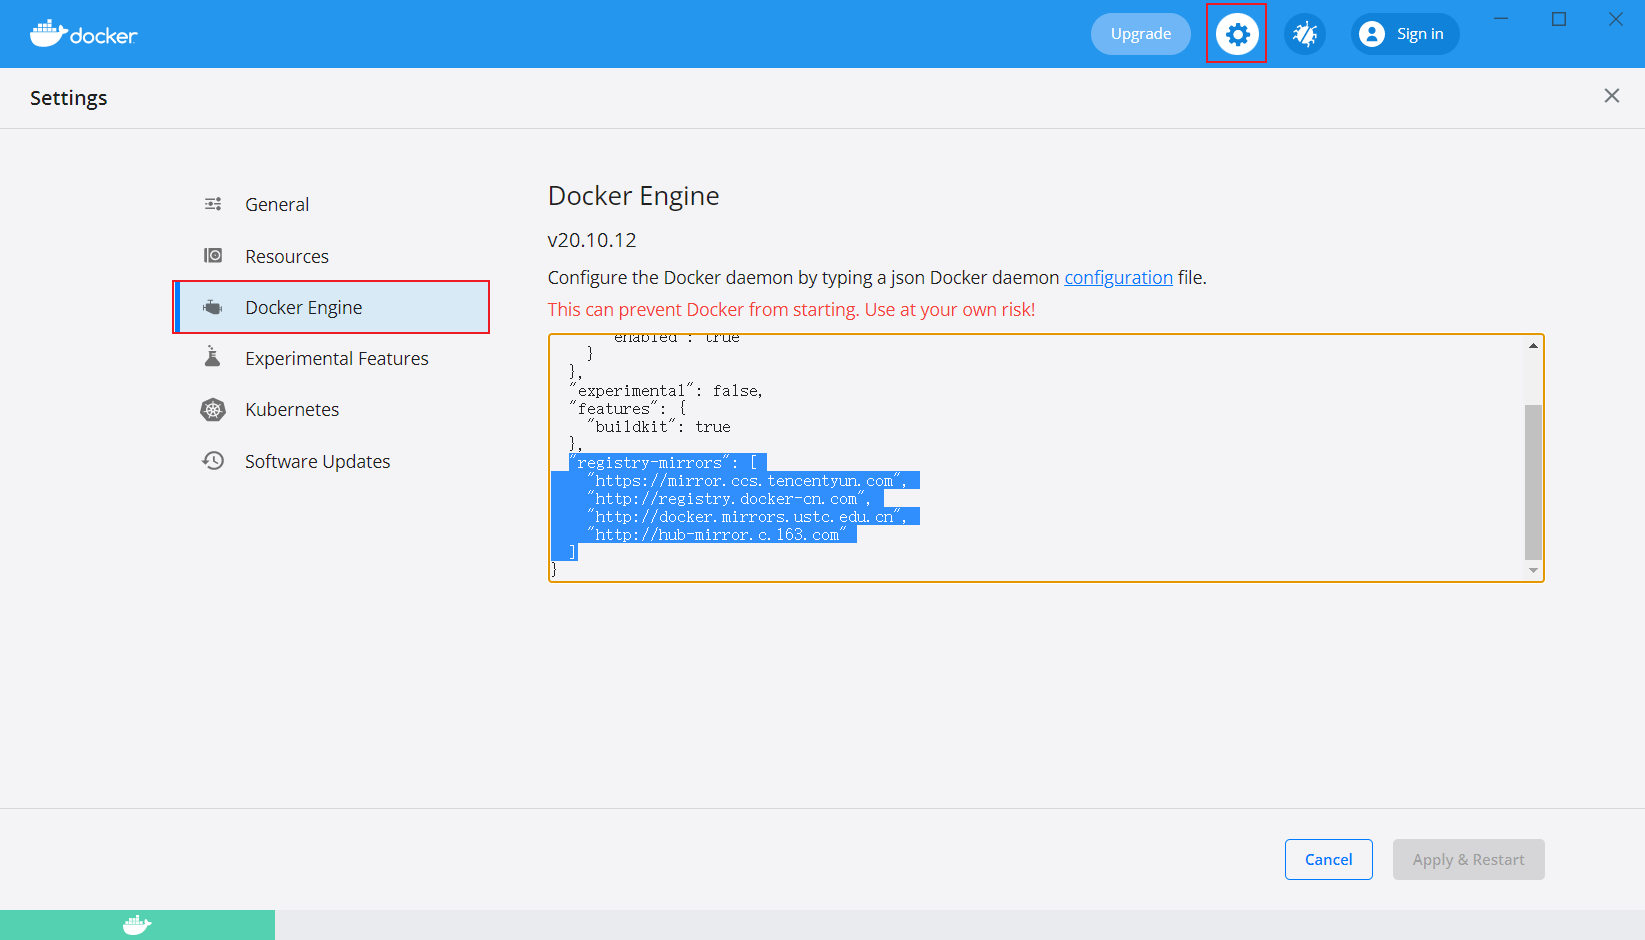Image resolution: width=1645 pixels, height=940 pixels.
Task: Click the JSON editor scrollbar thumb
Action: (x=1533, y=482)
